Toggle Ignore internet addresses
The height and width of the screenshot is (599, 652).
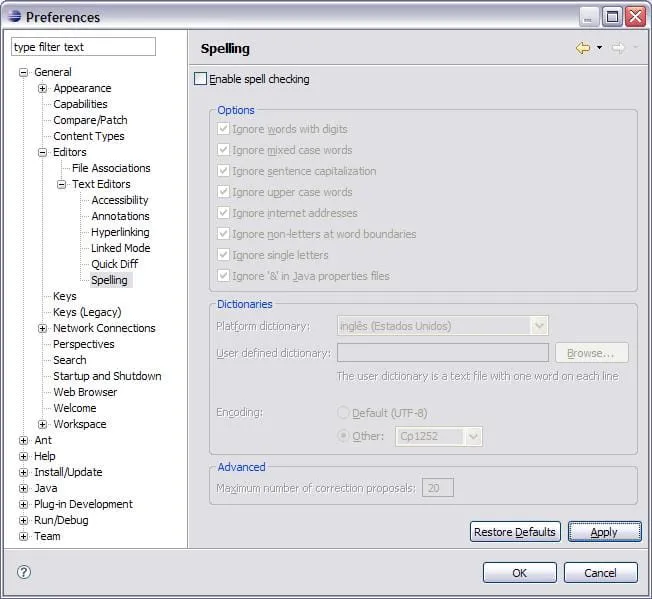click(223, 212)
